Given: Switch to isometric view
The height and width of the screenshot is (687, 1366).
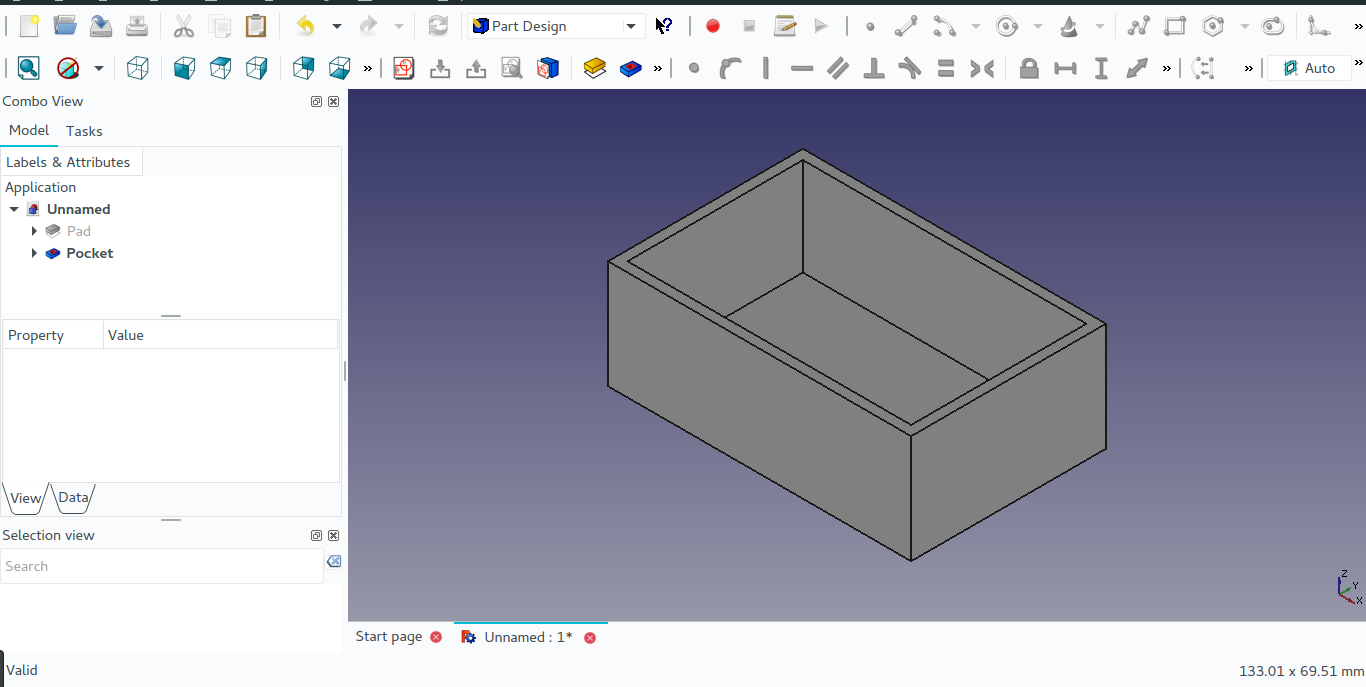Looking at the screenshot, I should point(138,68).
